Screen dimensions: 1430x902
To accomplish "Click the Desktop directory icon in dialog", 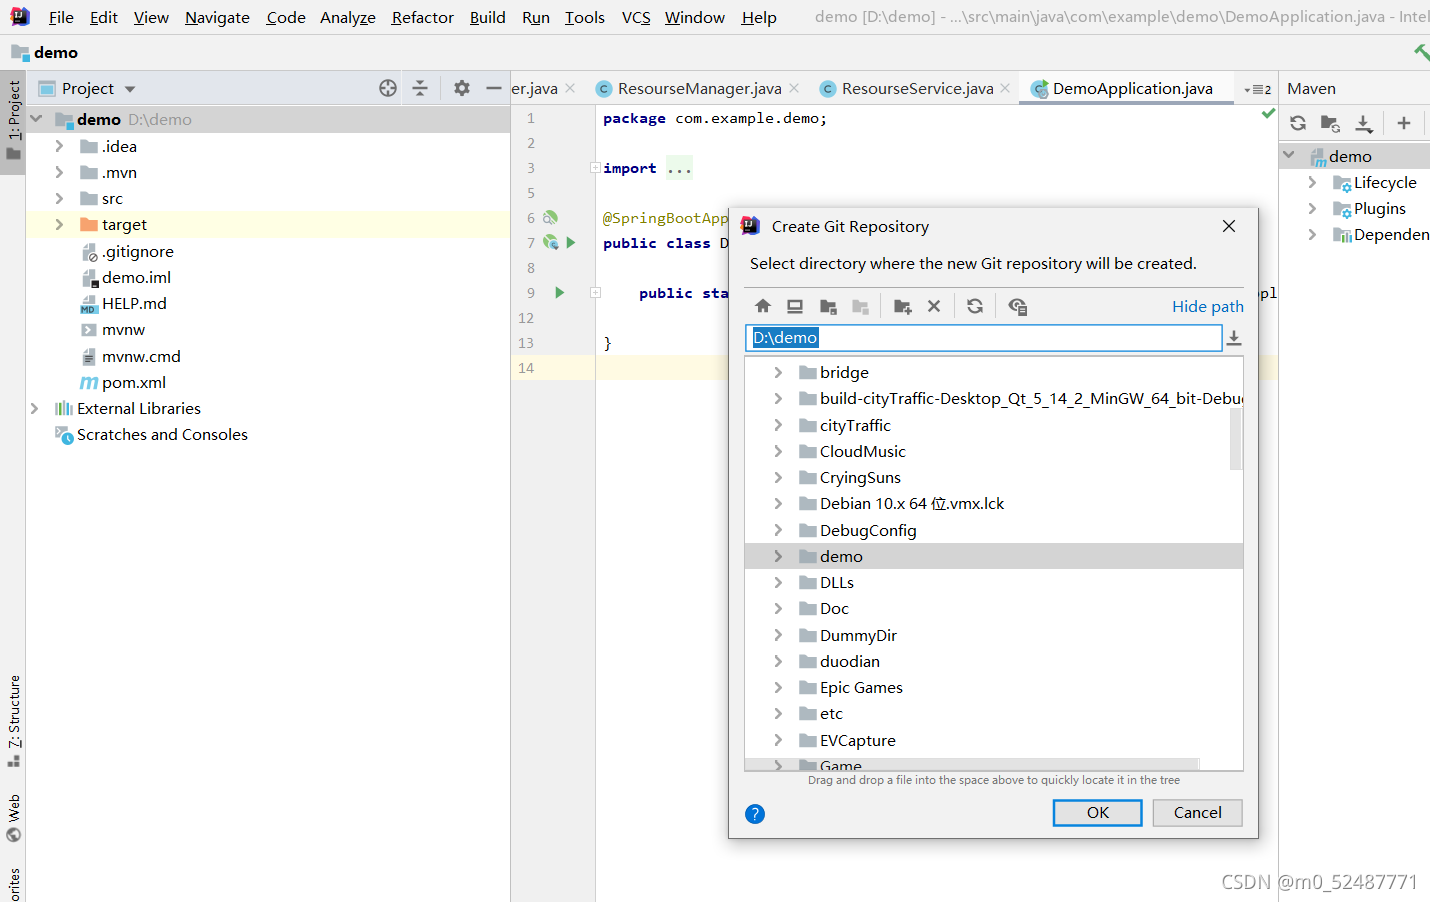I will click(795, 306).
